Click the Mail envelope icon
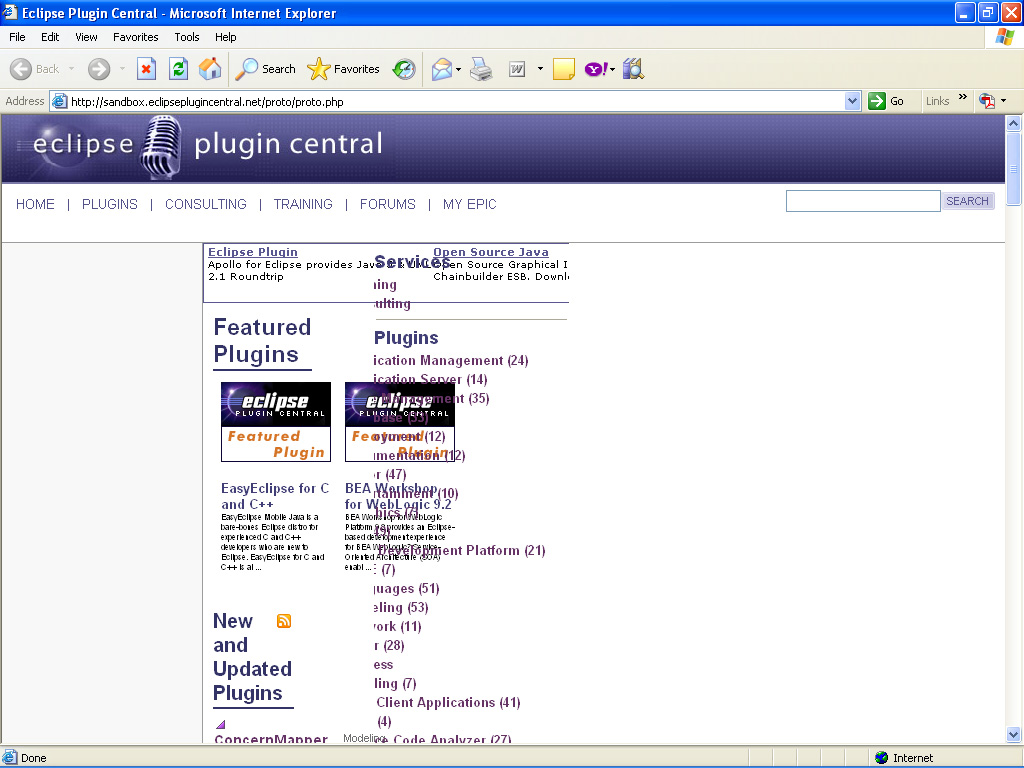The width and height of the screenshot is (1024, 768). [442, 69]
